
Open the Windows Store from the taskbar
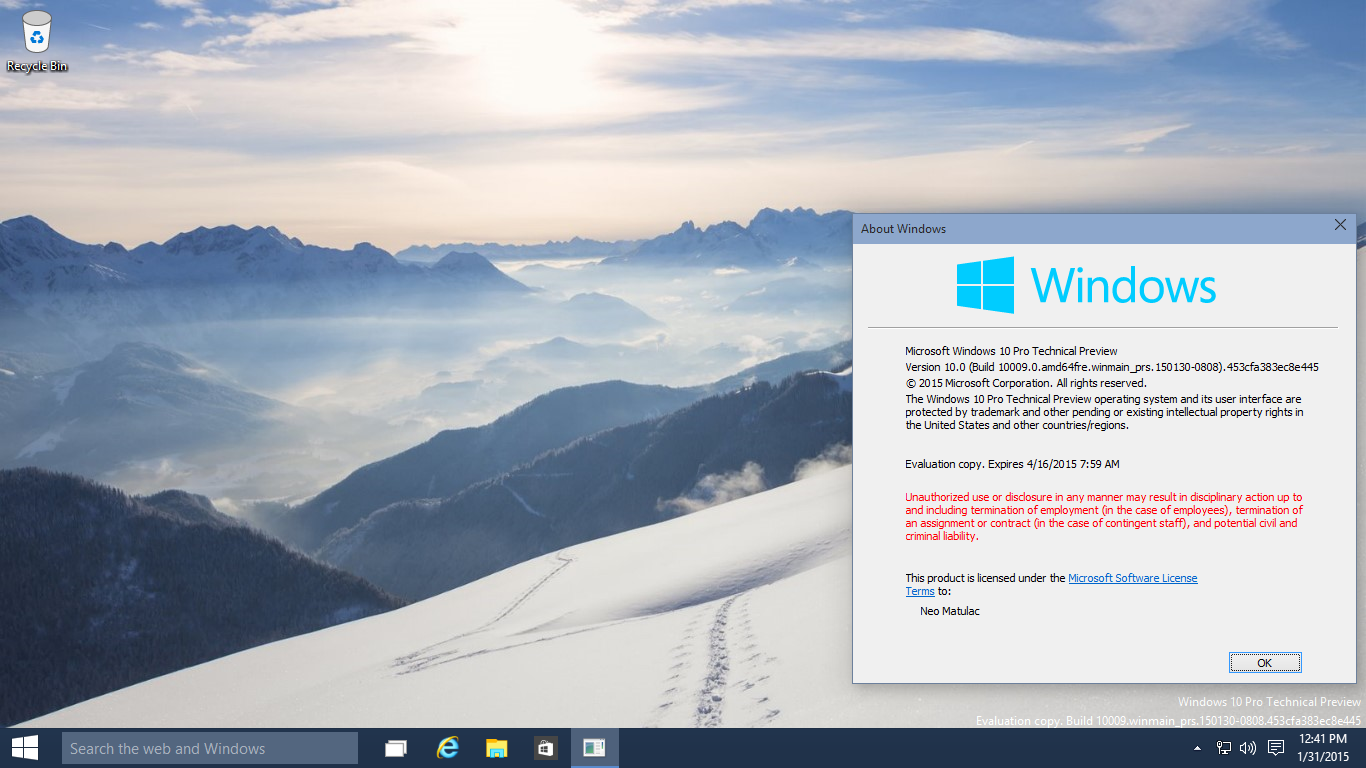click(x=545, y=747)
